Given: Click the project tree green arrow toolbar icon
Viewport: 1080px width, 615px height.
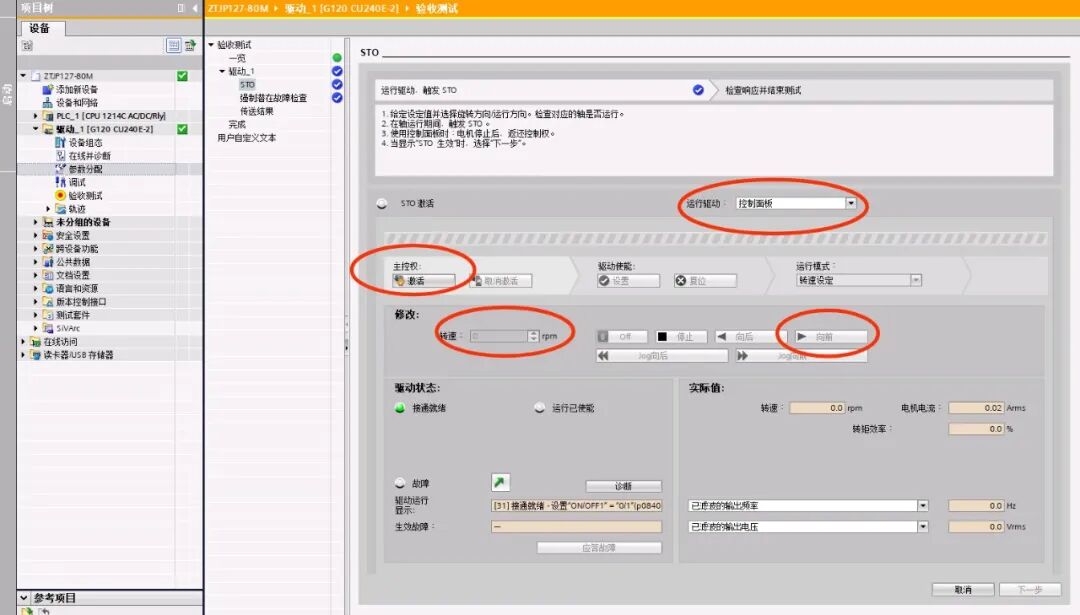Looking at the screenshot, I should tap(190, 45).
